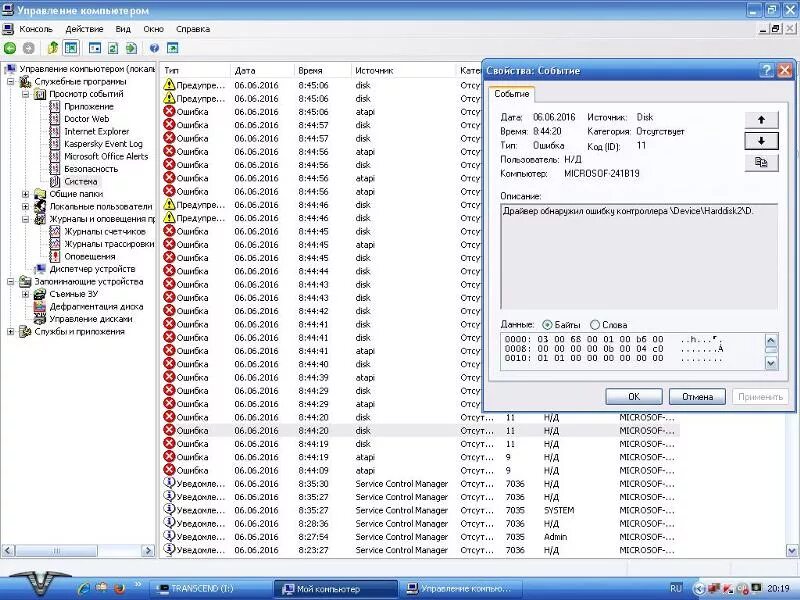Show the previous event with up arrow
Screen dimensions: 800x600
click(761, 120)
